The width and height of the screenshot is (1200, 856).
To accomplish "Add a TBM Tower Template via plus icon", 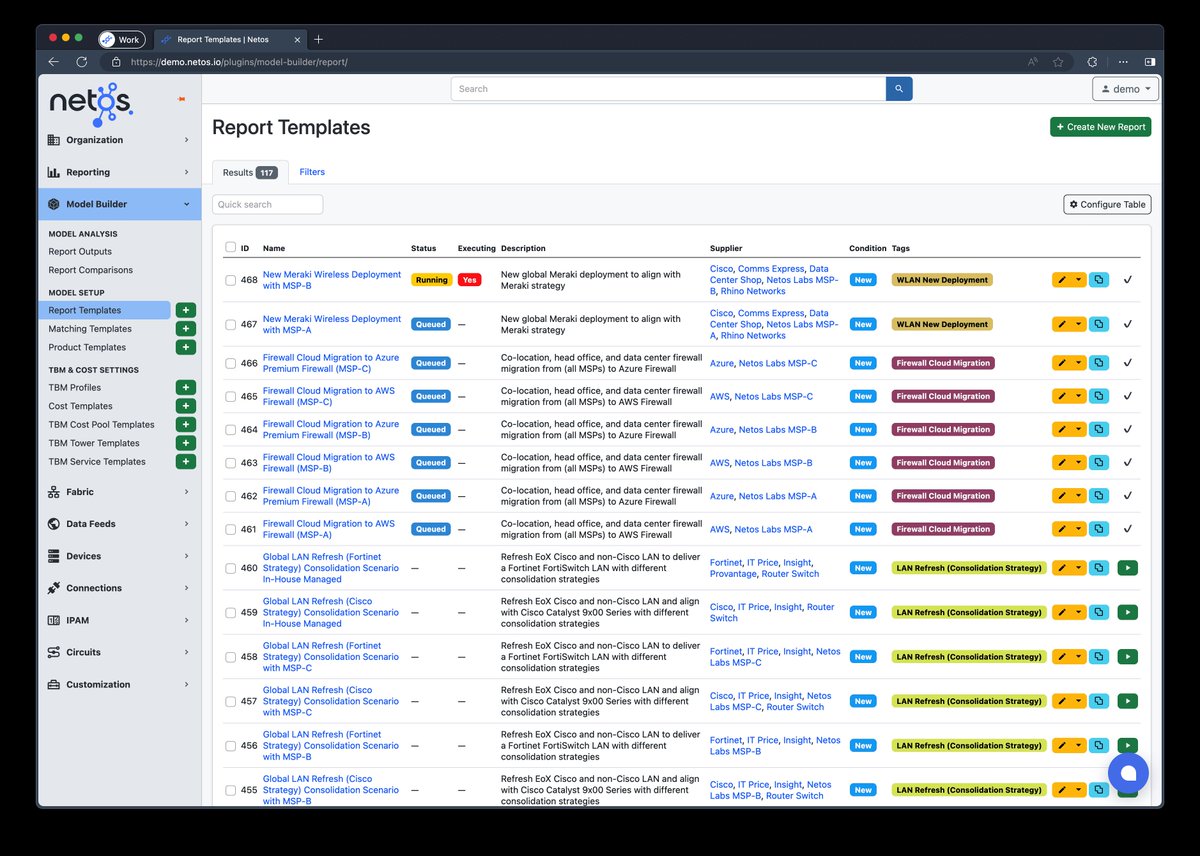I will point(186,443).
